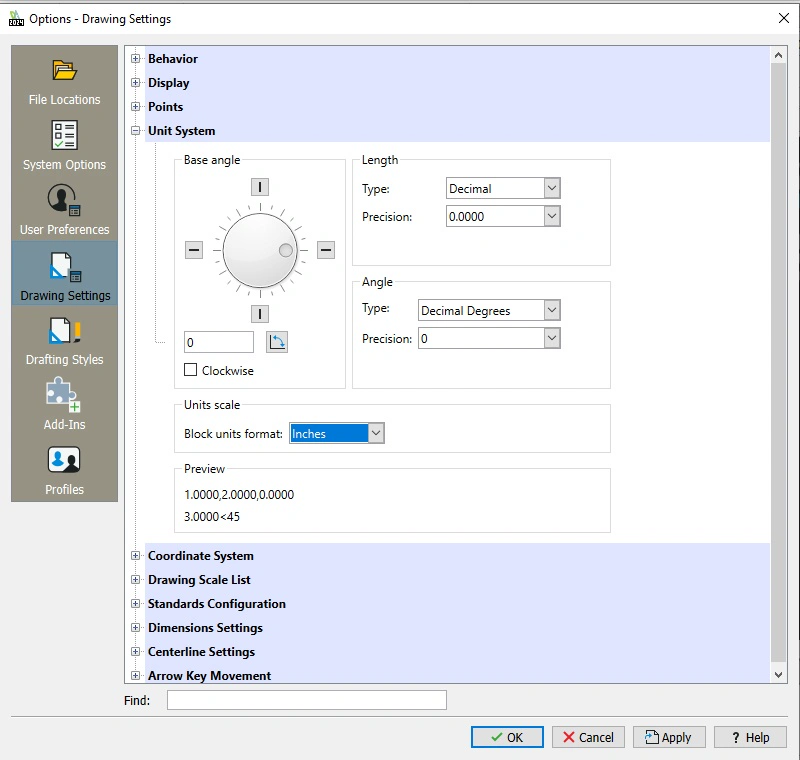Click the Behavior tree label
The width and height of the screenshot is (800, 760).
click(173, 59)
